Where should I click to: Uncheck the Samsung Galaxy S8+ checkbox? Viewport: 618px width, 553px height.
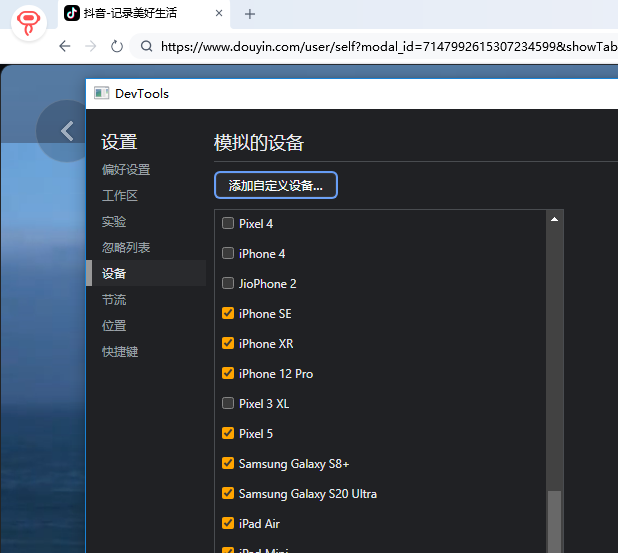[228, 463]
